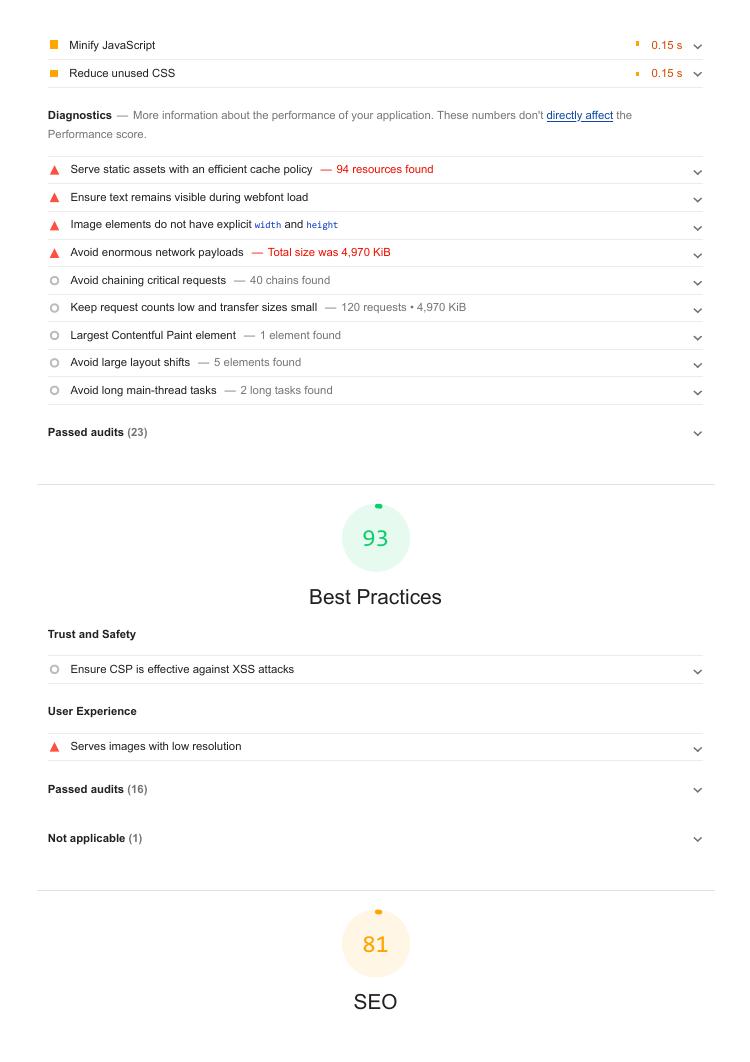
Task: Click gray circle beside Ensure CSP is effective
Action: pyautogui.click(x=55, y=670)
